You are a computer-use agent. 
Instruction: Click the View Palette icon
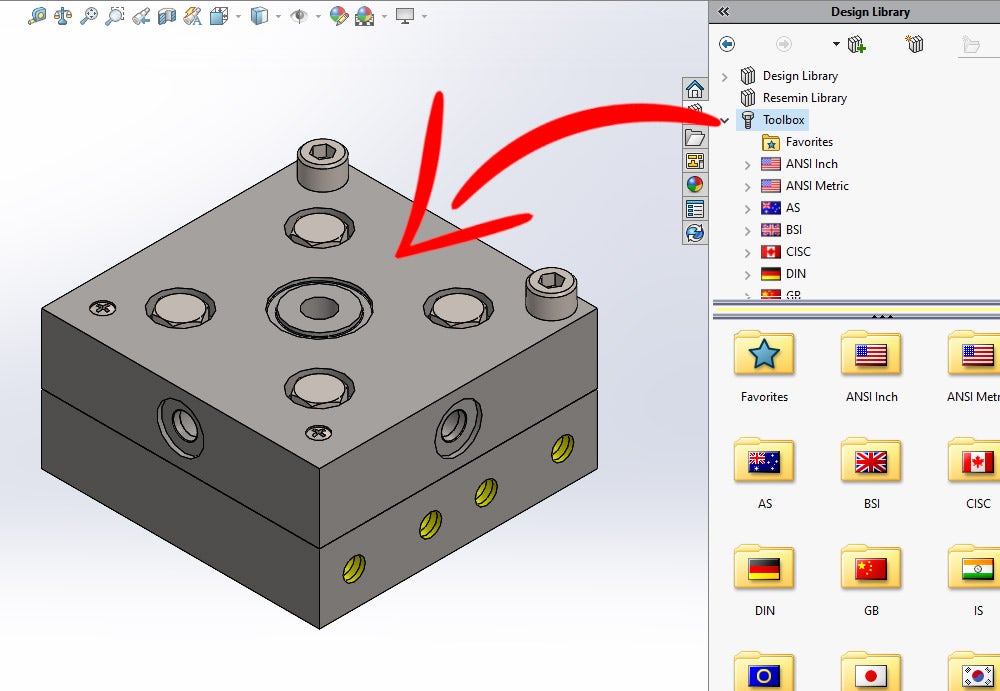(695, 160)
